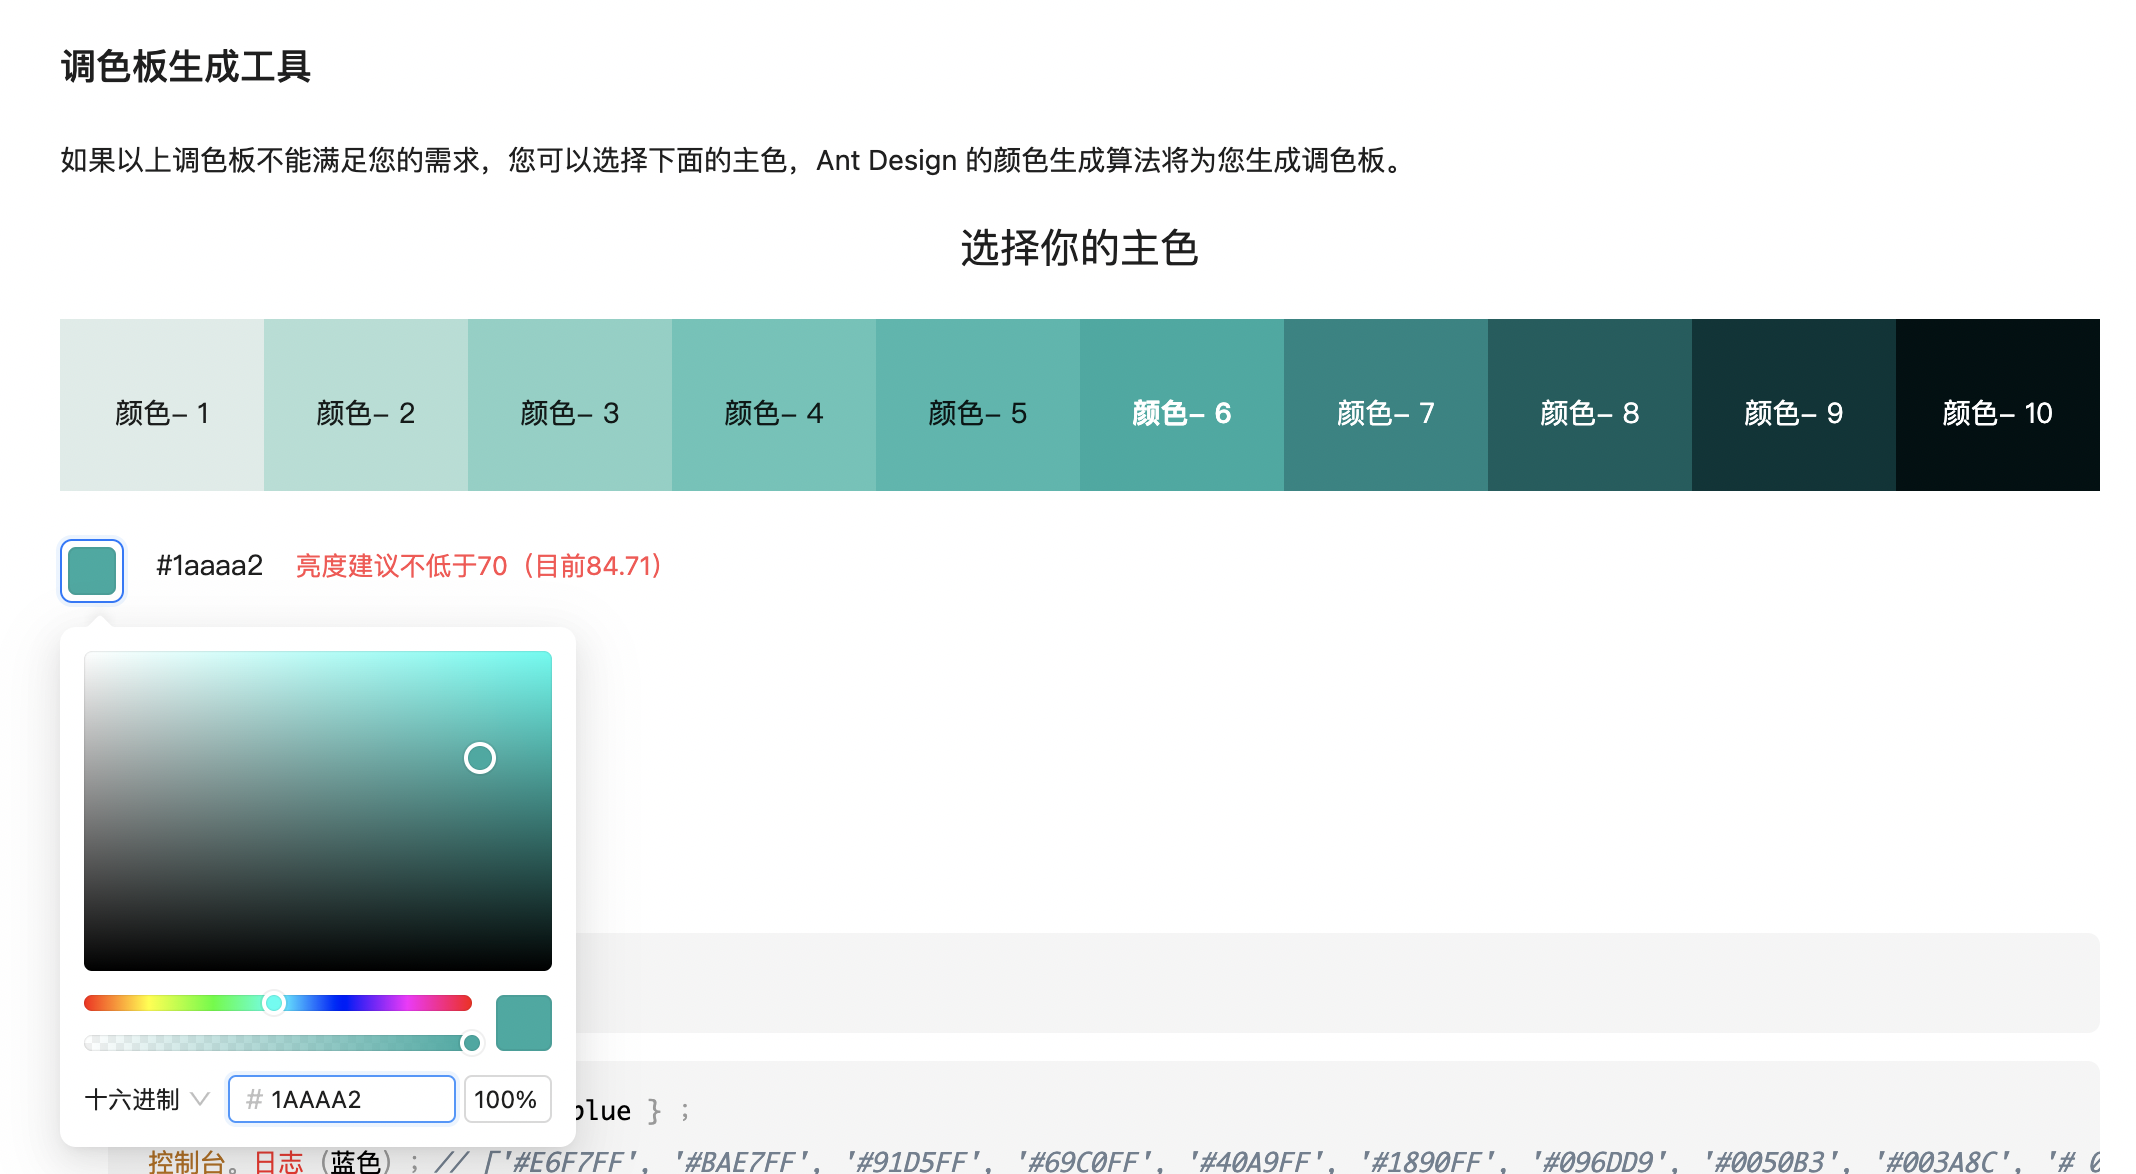Click the #1aaaa2 hex text label
The height and width of the screenshot is (1174, 2136).
click(210, 566)
